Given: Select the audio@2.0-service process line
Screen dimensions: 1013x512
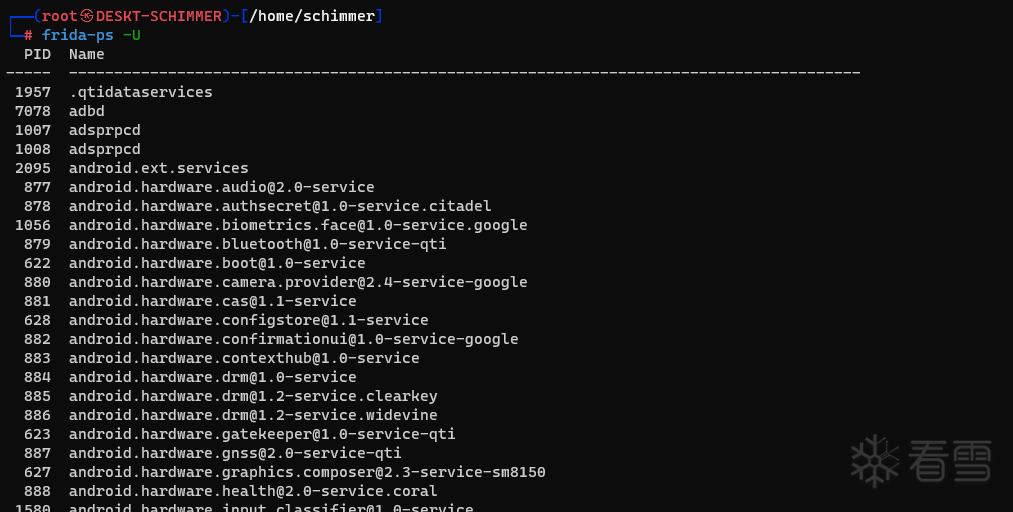Looking at the screenshot, I should click(x=221, y=187).
